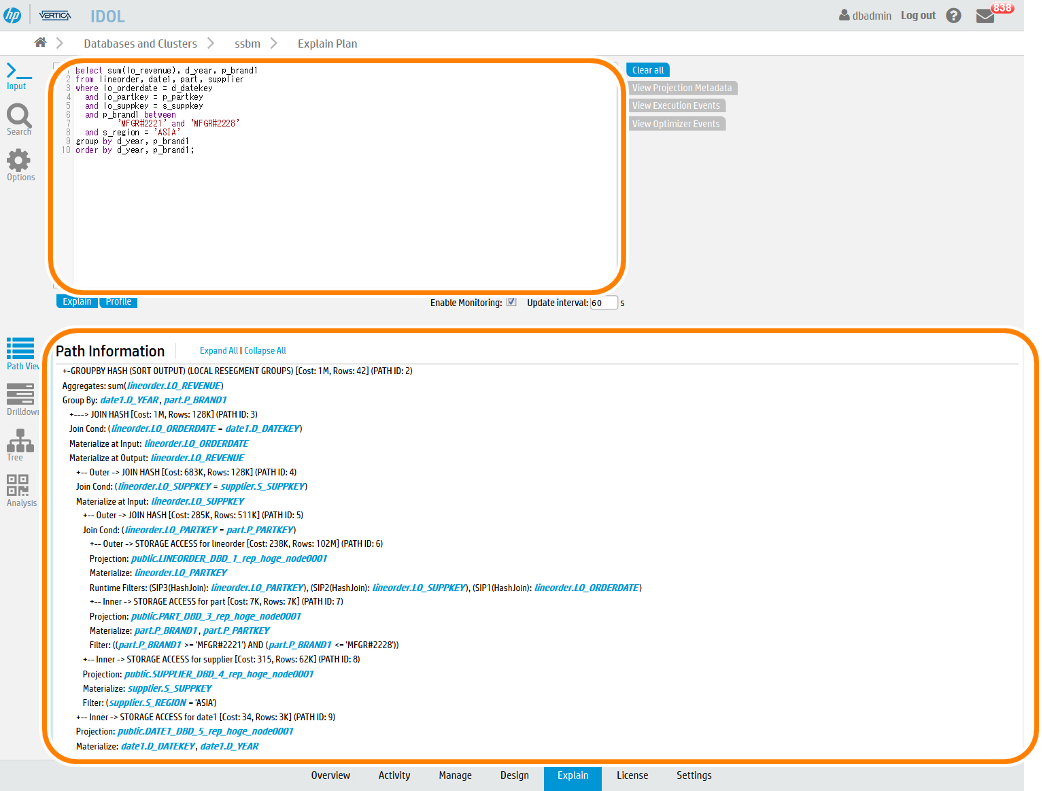Image resolution: width=1042 pixels, height=791 pixels.
Task: Click the Input console icon in sidebar
Action: point(18,71)
